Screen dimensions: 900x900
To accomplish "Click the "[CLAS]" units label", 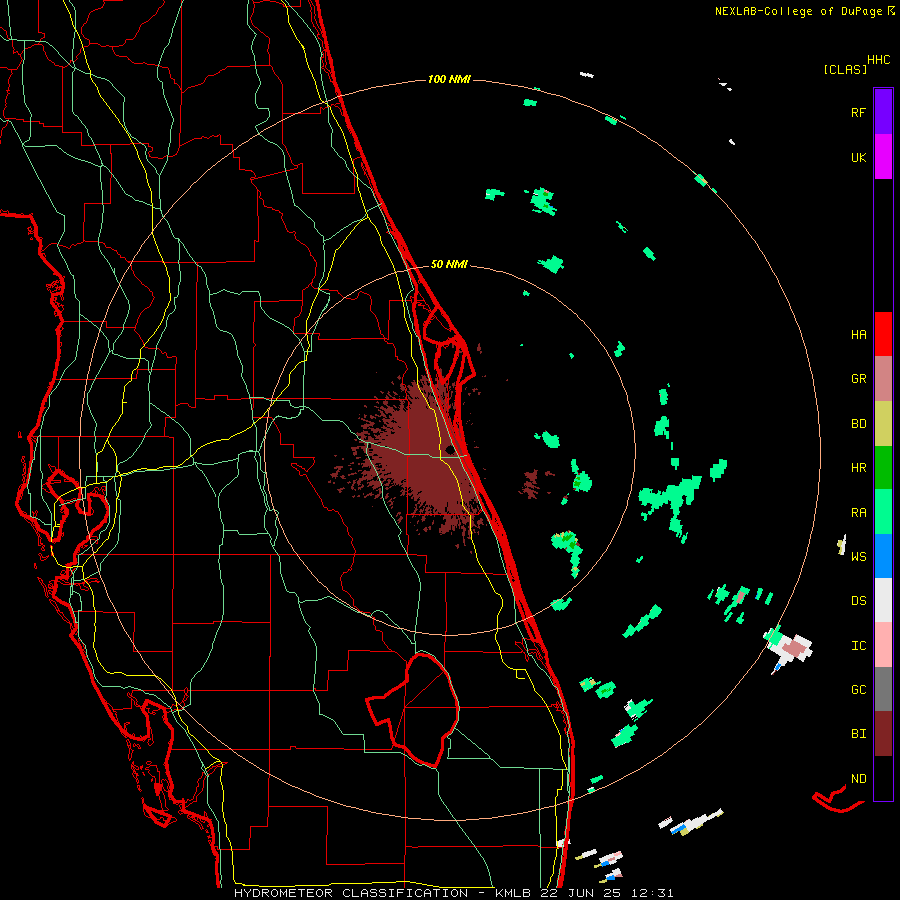I will [x=845, y=69].
